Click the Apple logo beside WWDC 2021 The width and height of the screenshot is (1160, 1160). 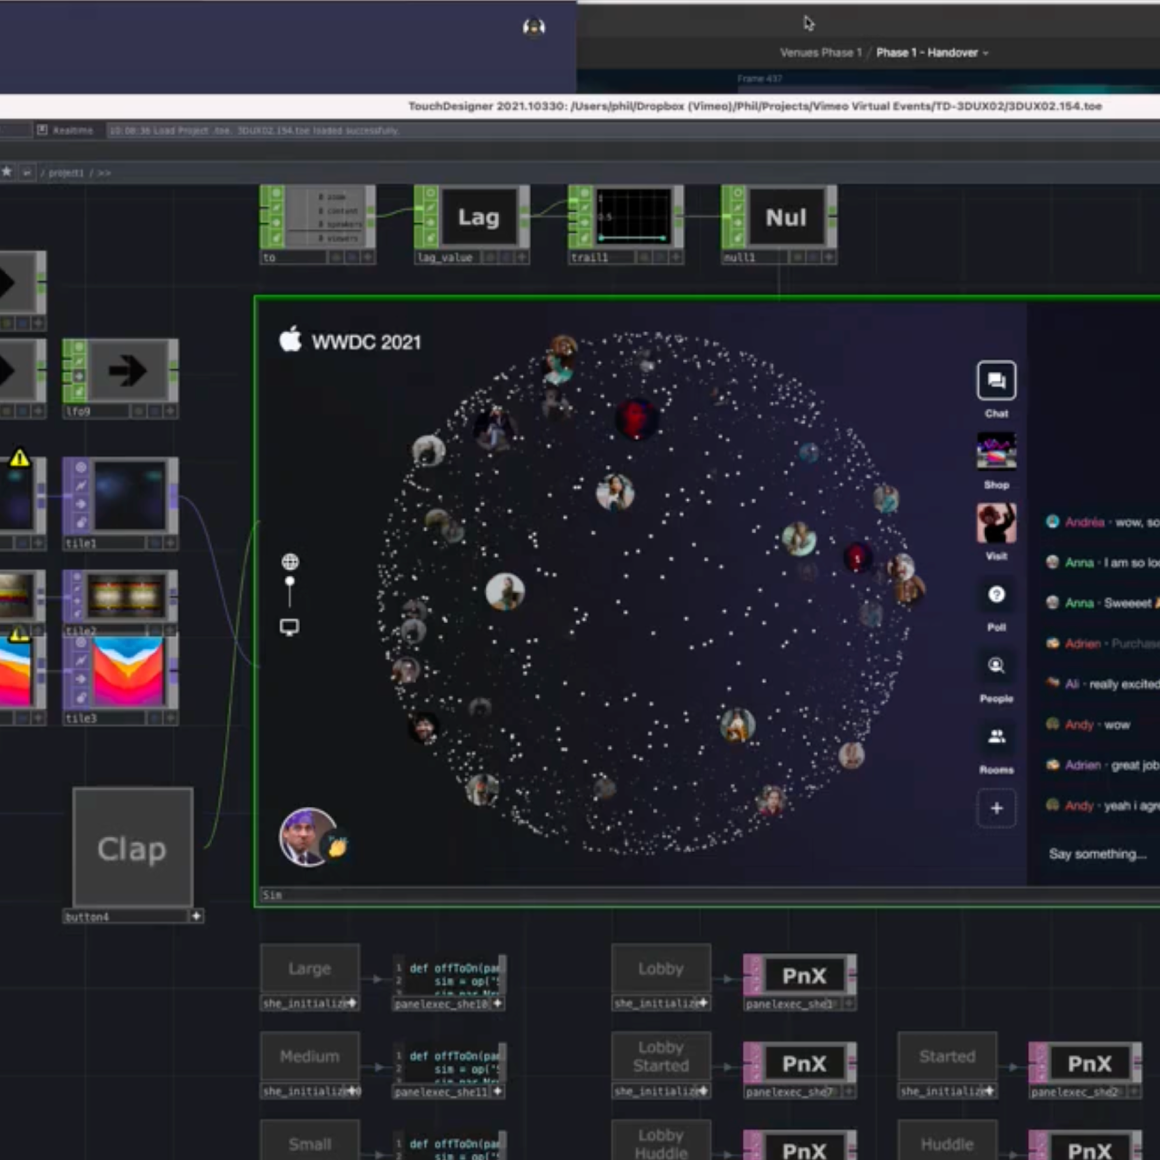[290, 340]
